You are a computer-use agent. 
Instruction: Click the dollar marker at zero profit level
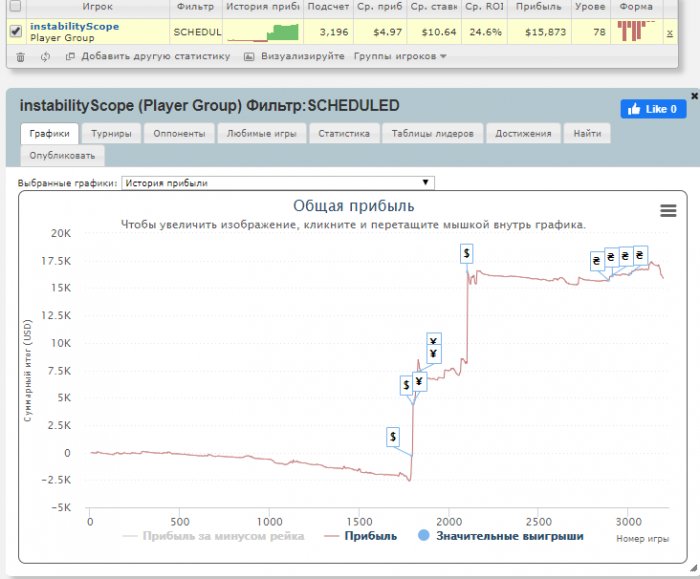392,437
